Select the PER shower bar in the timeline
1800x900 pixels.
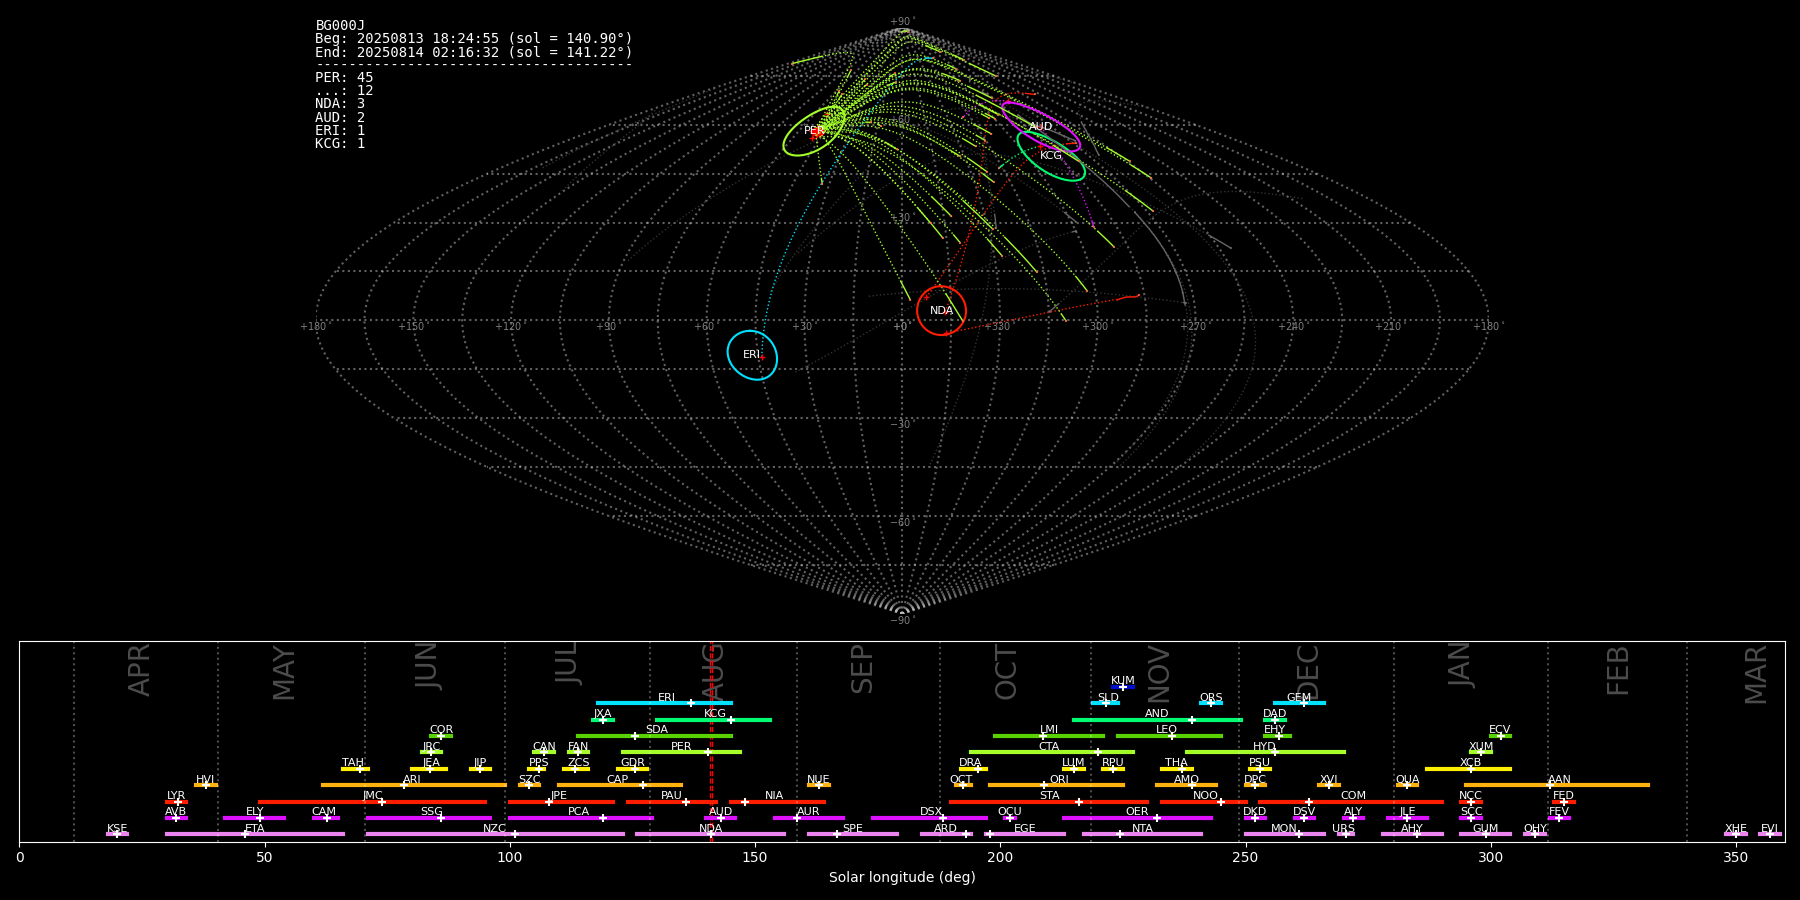(x=681, y=752)
